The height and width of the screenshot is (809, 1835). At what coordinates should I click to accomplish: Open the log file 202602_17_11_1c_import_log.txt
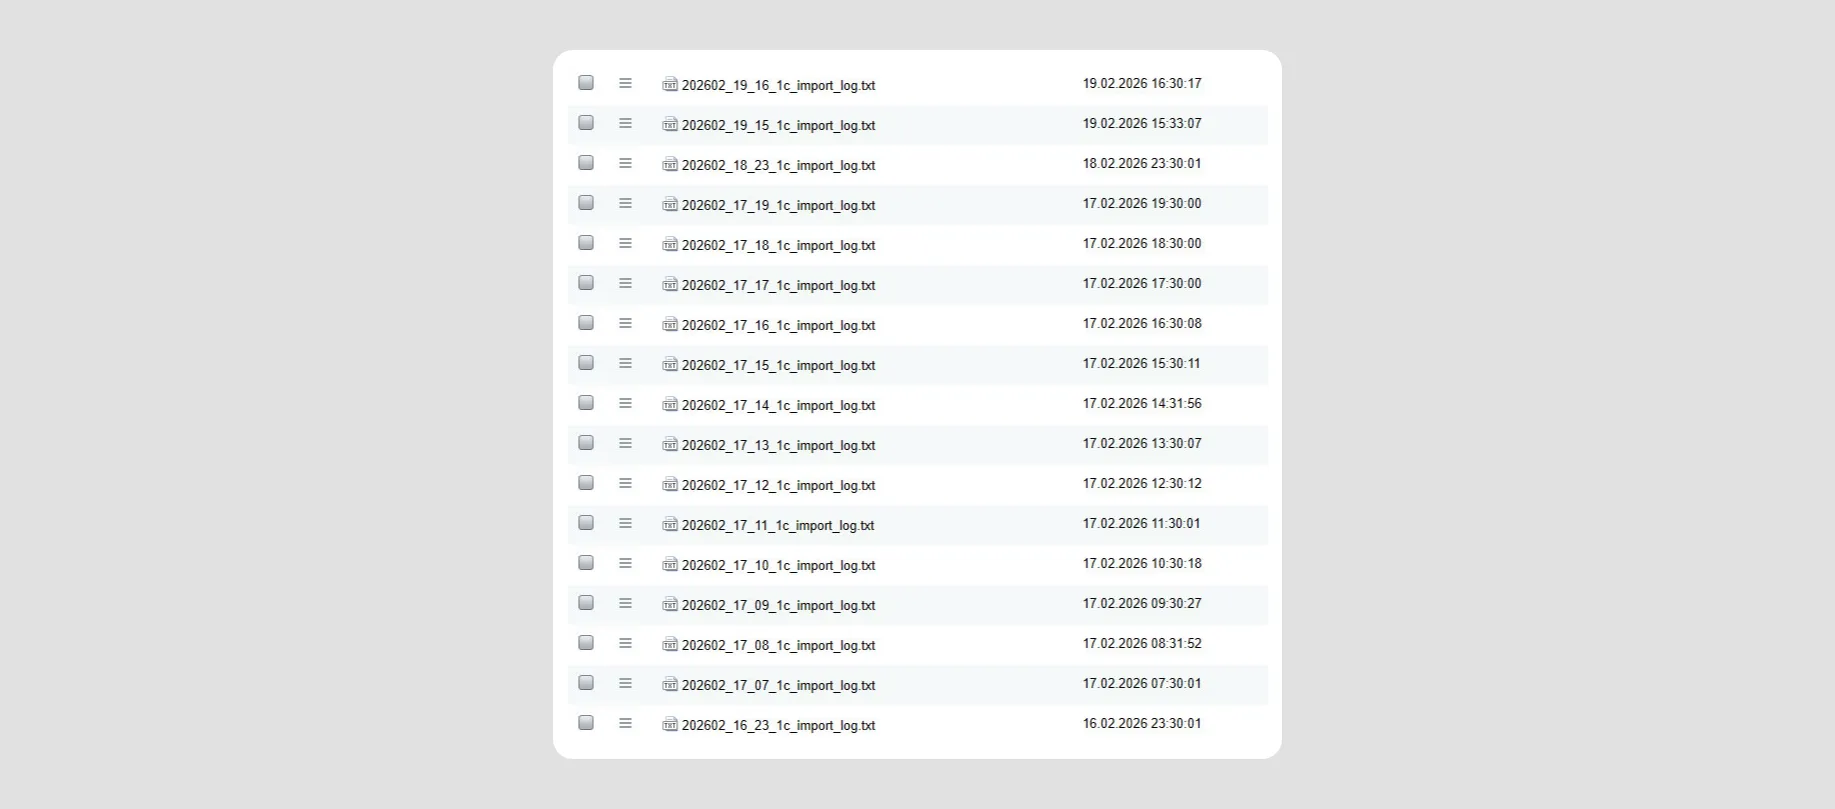pyautogui.click(x=778, y=526)
